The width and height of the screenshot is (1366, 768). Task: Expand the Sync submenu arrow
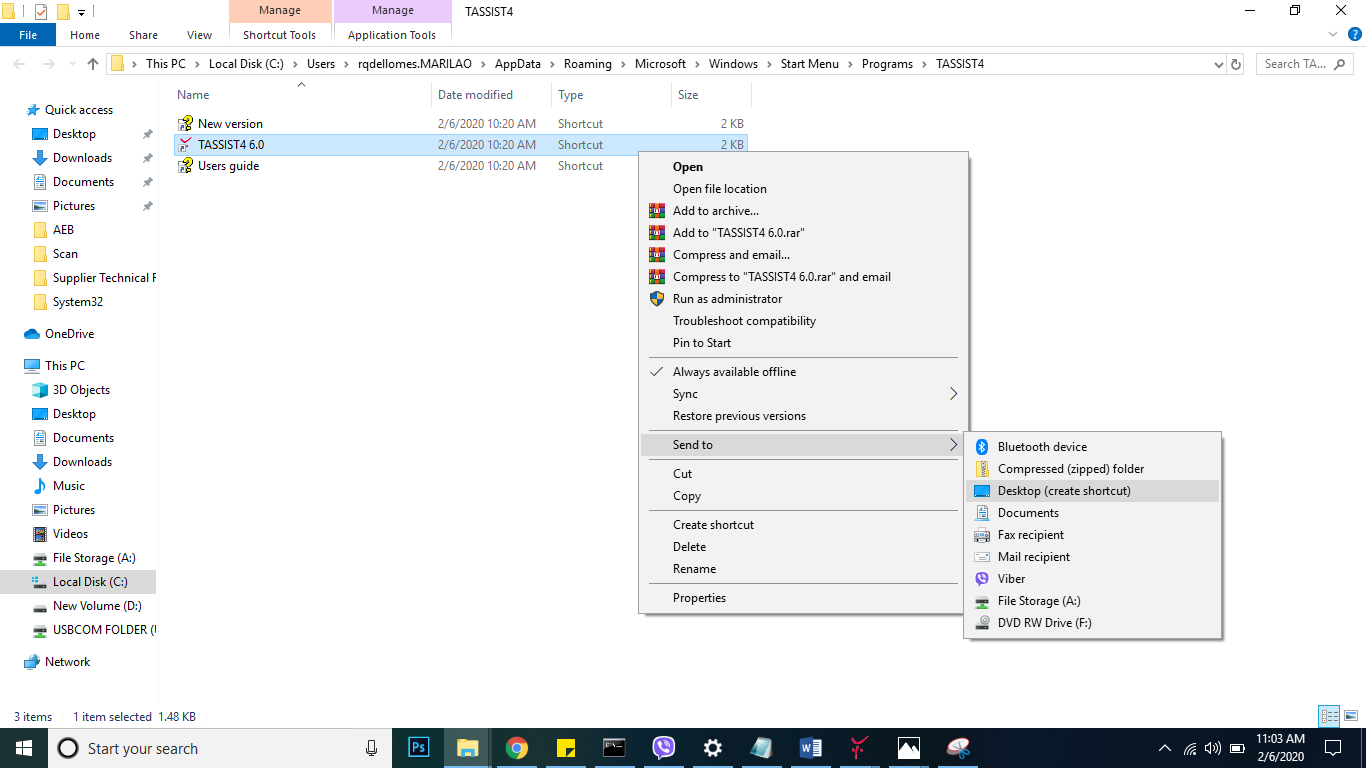[953, 394]
